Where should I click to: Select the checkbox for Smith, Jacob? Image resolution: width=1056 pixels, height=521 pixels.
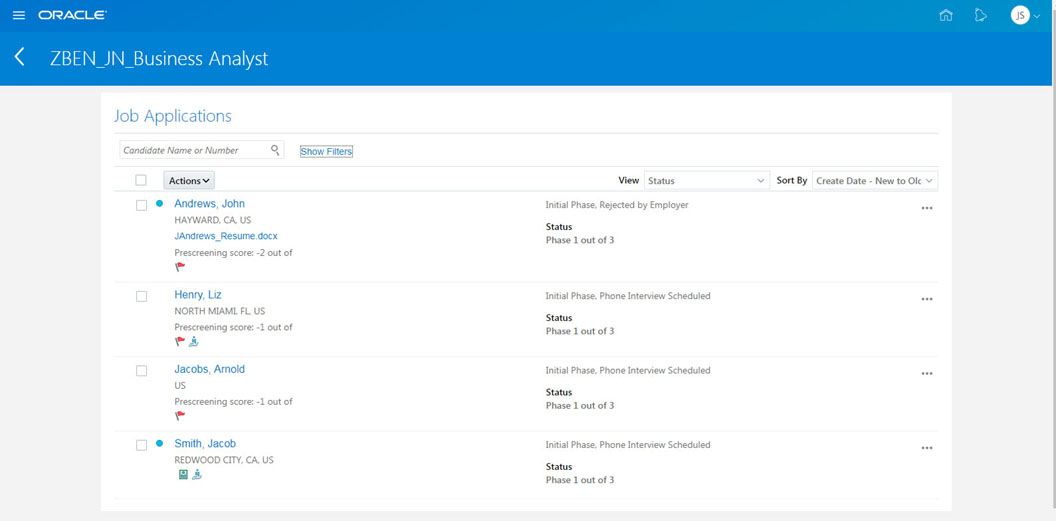tap(141, 445)
